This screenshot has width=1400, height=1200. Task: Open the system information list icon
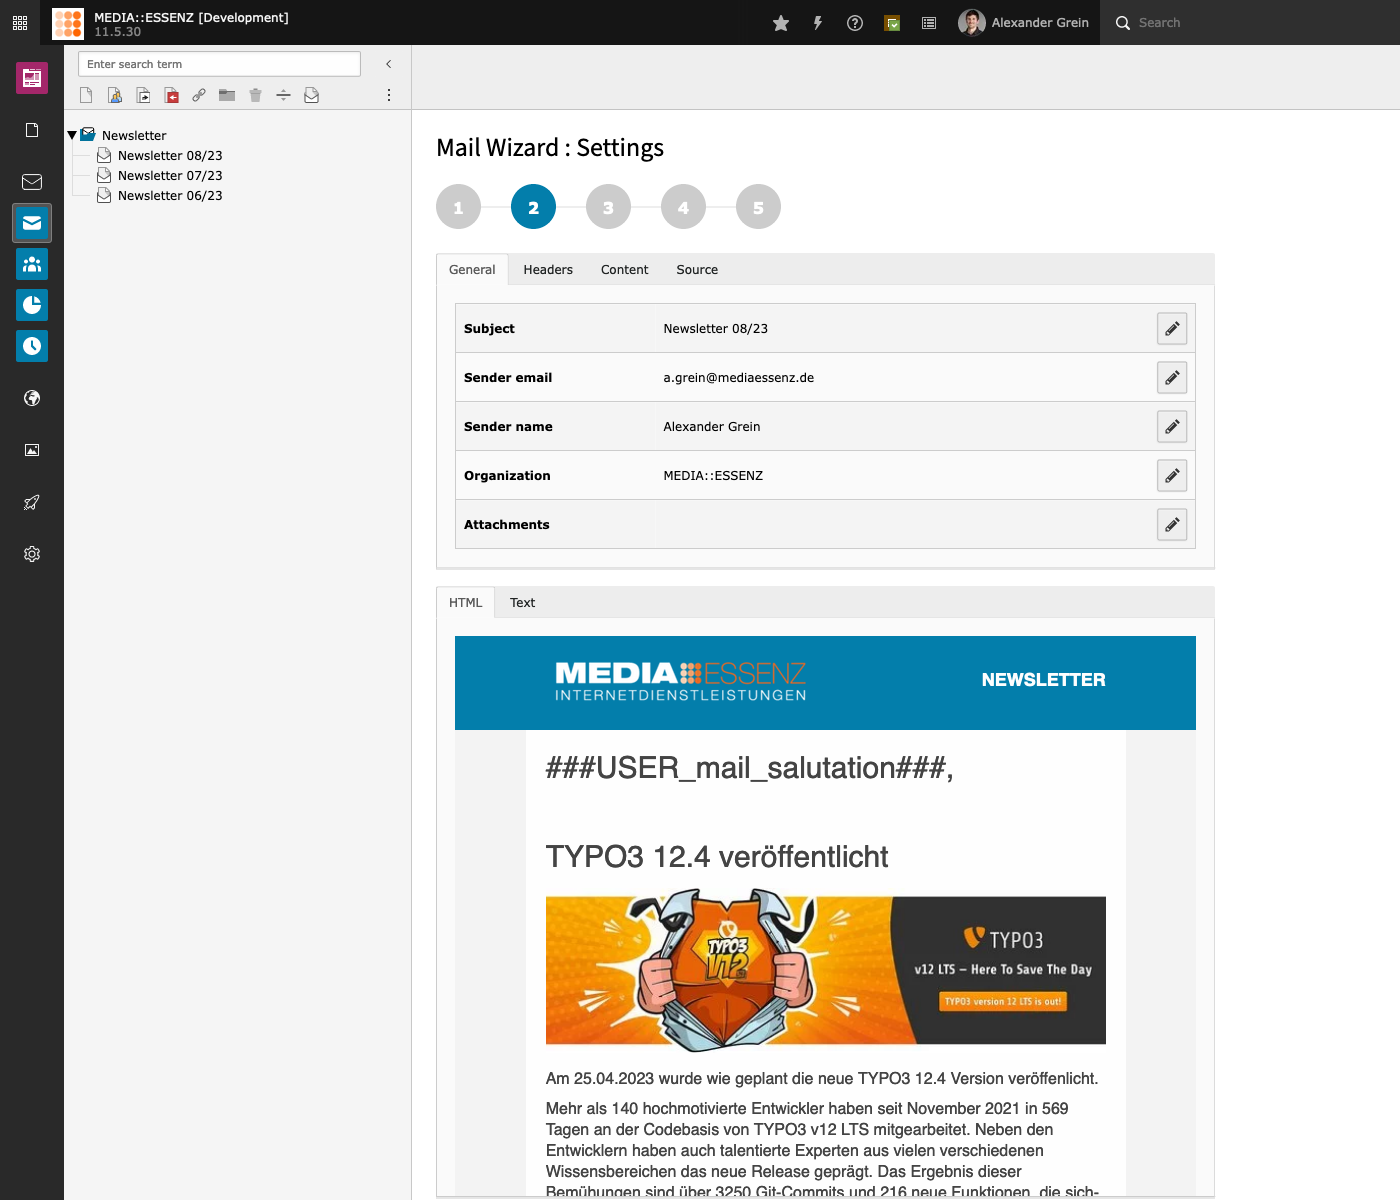tap(929, 23)
